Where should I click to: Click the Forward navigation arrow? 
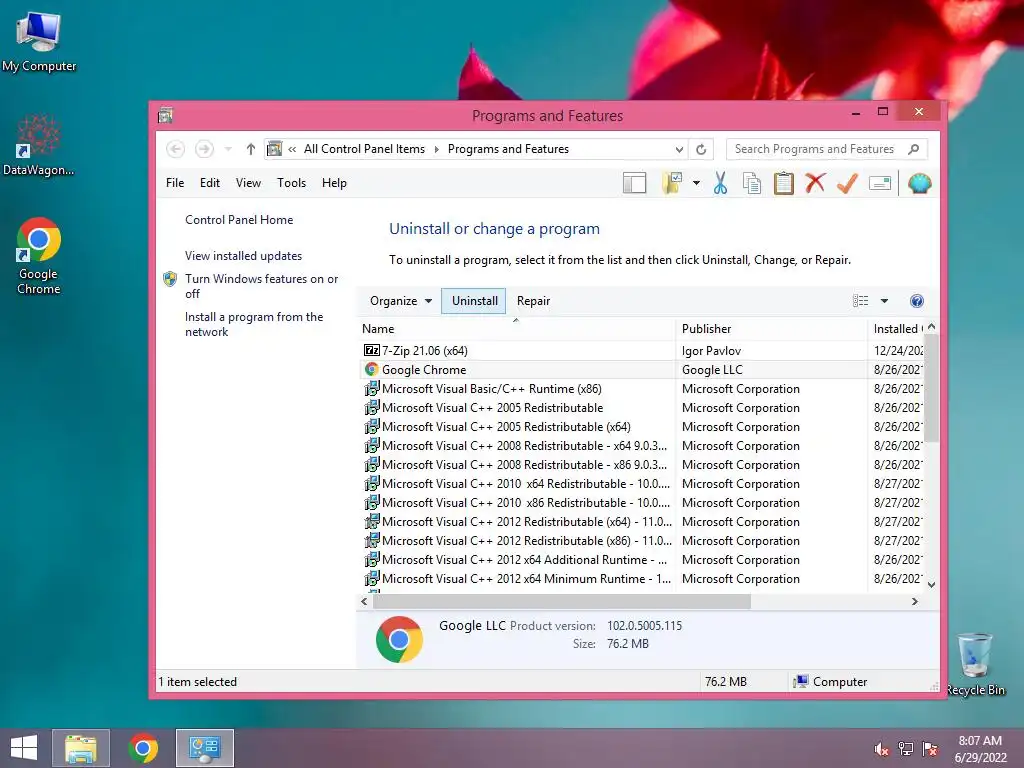204,149
